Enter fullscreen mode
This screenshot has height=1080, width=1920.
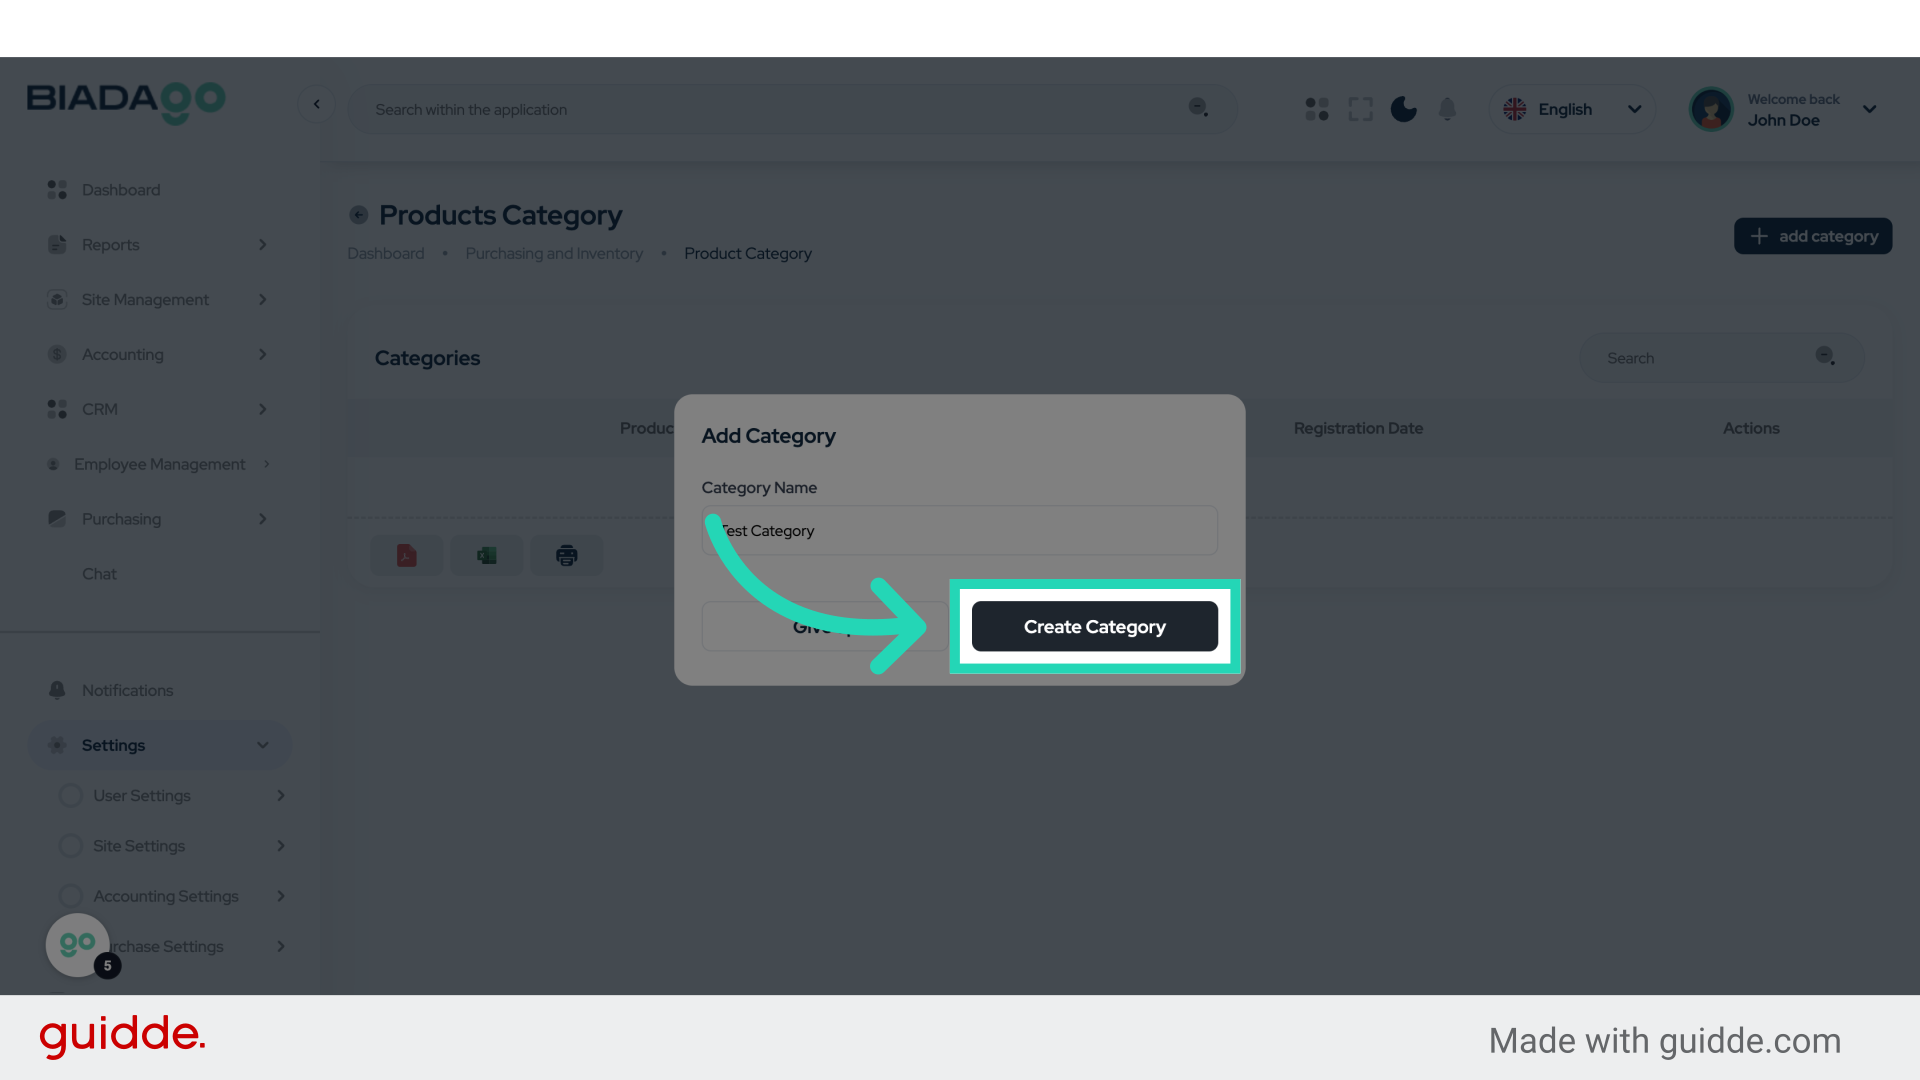click(1360, 109)
